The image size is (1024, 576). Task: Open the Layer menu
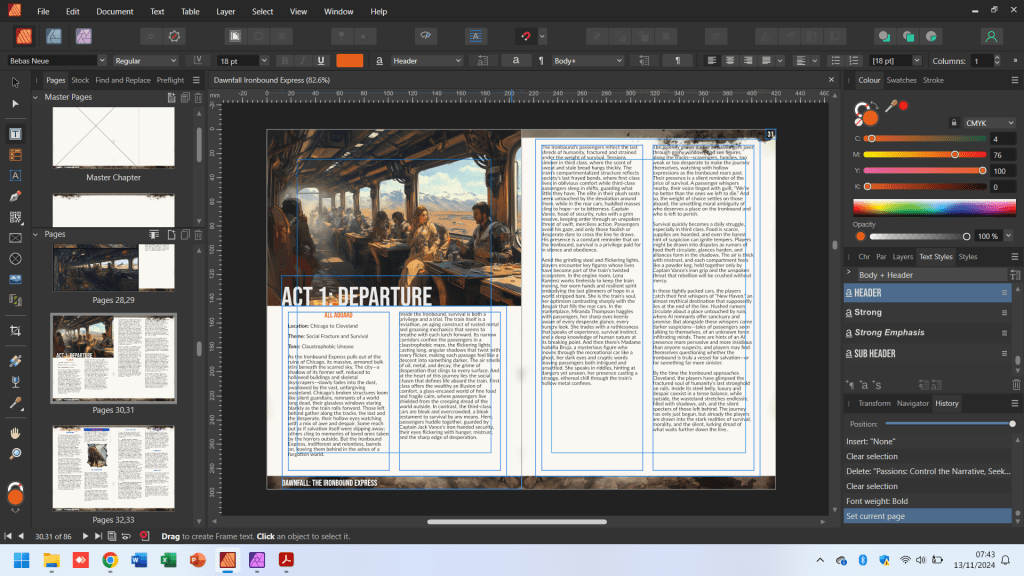click(225, 11)
